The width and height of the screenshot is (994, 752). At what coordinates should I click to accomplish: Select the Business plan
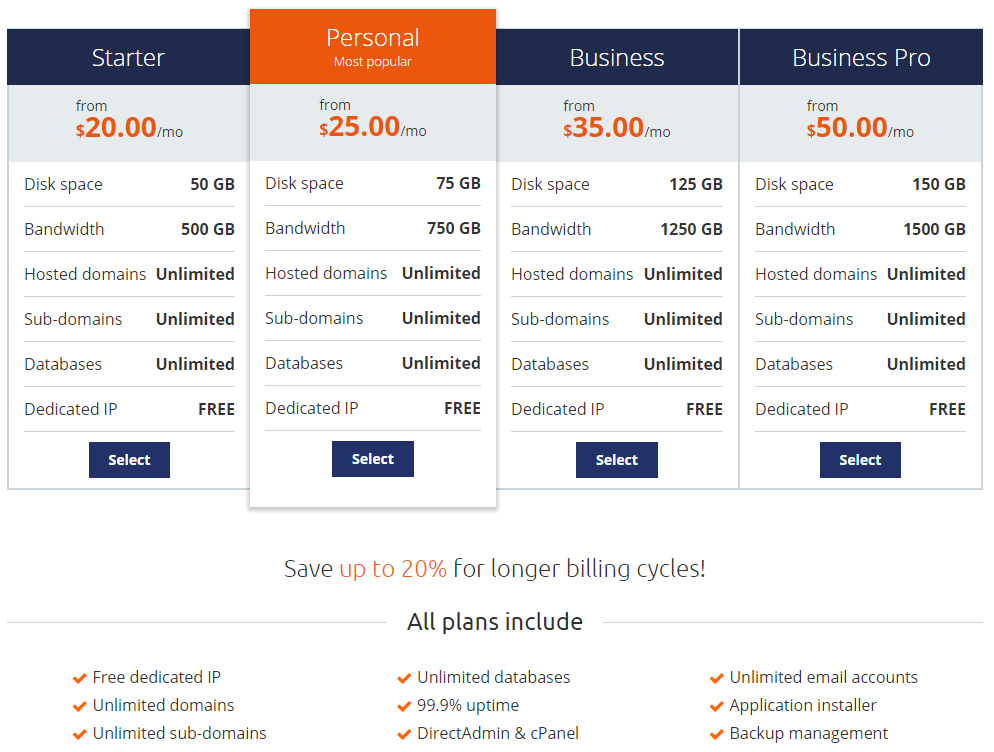(616, 460)
